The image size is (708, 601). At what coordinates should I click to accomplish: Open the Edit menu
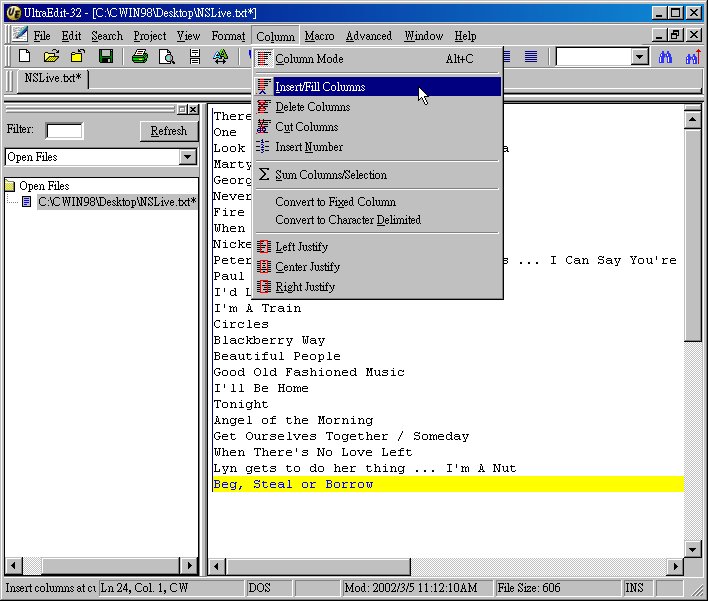(x=71, y=36)
